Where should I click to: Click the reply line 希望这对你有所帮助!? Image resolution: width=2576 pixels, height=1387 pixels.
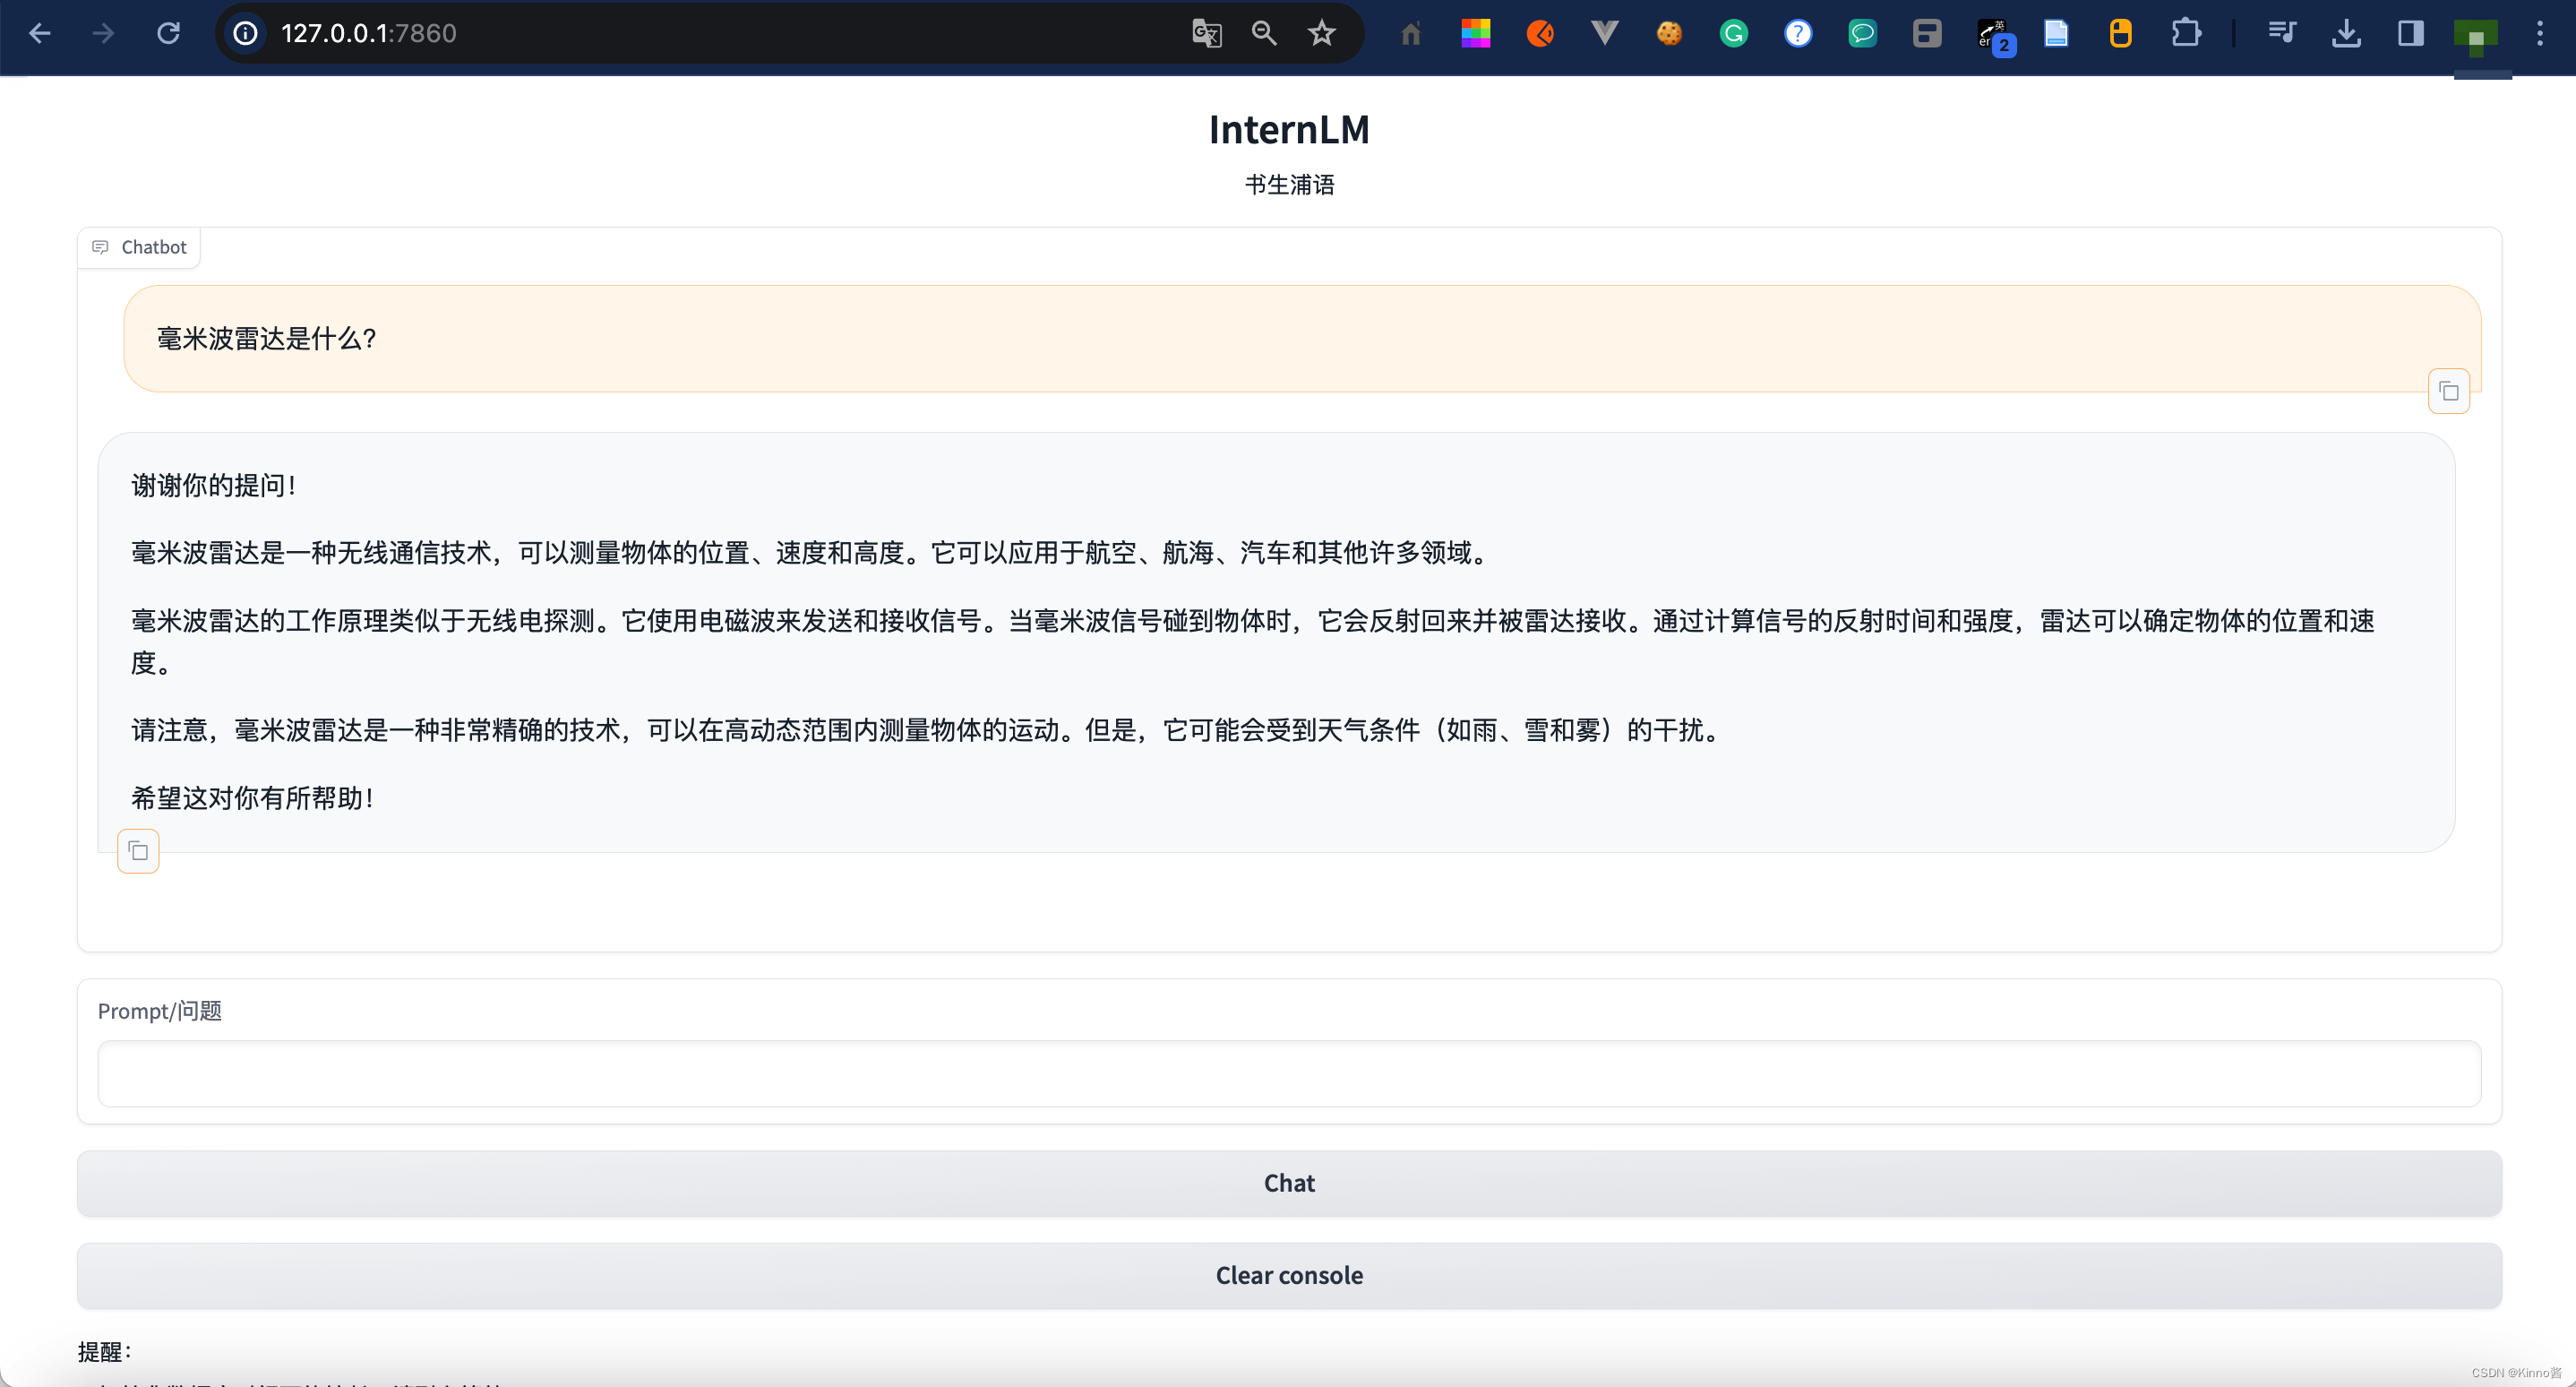253,798
